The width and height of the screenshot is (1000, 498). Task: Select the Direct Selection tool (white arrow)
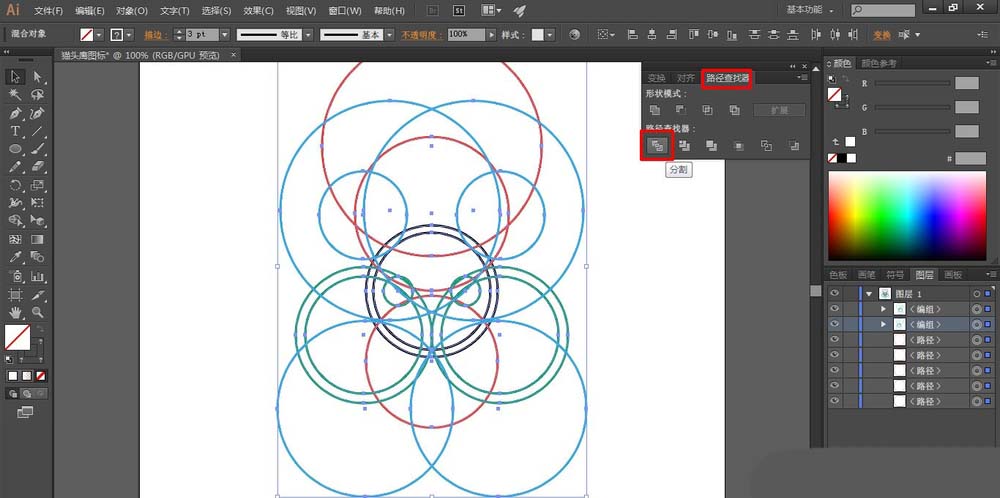tap(38, 77)
